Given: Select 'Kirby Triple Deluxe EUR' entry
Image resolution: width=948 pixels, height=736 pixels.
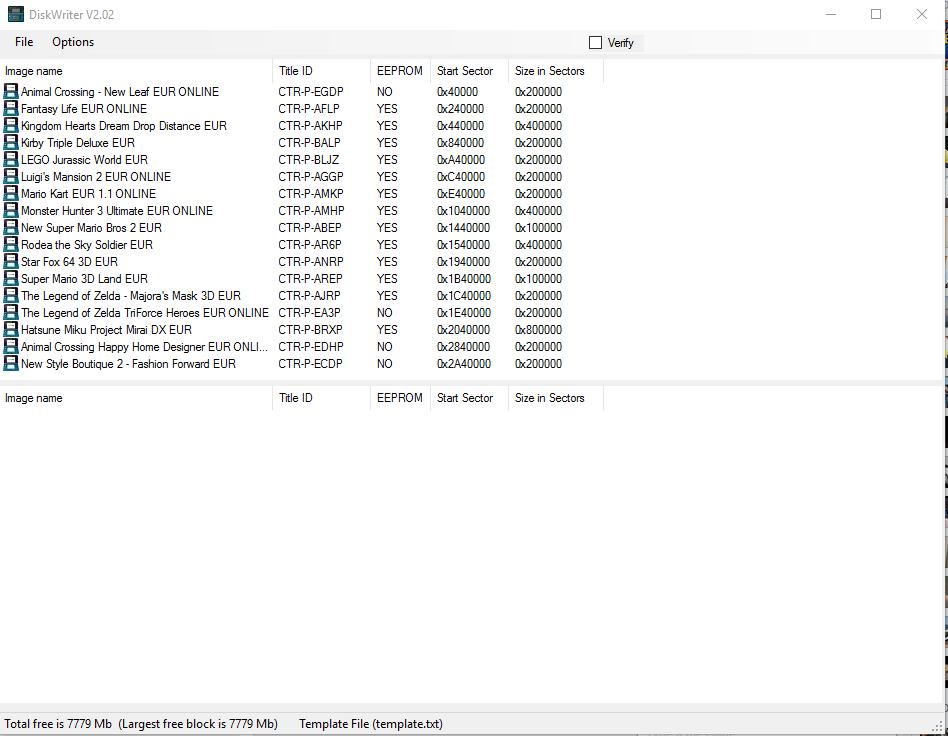Looking at the screenshot, I should [78, 142].
